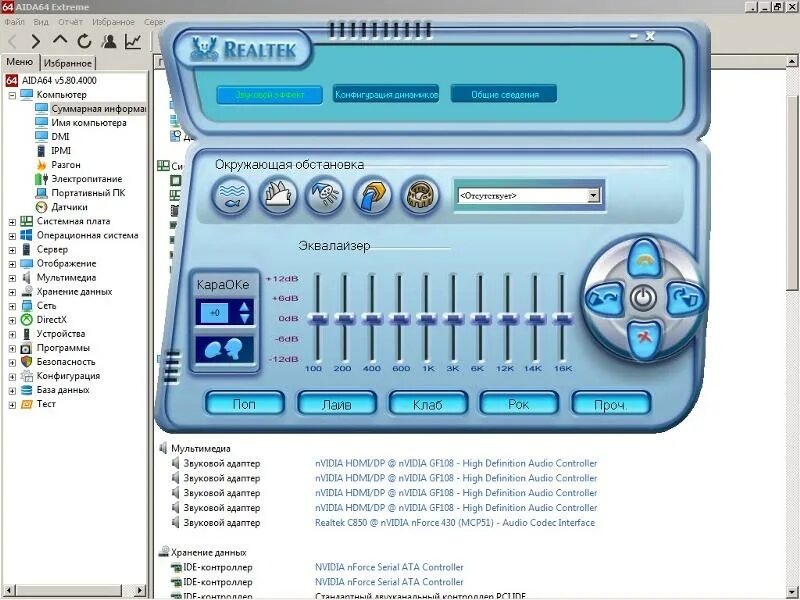Apply the Клаб equalizer preset
The width and height of the screenshot is (800, 600).
(x=428, y=404)
